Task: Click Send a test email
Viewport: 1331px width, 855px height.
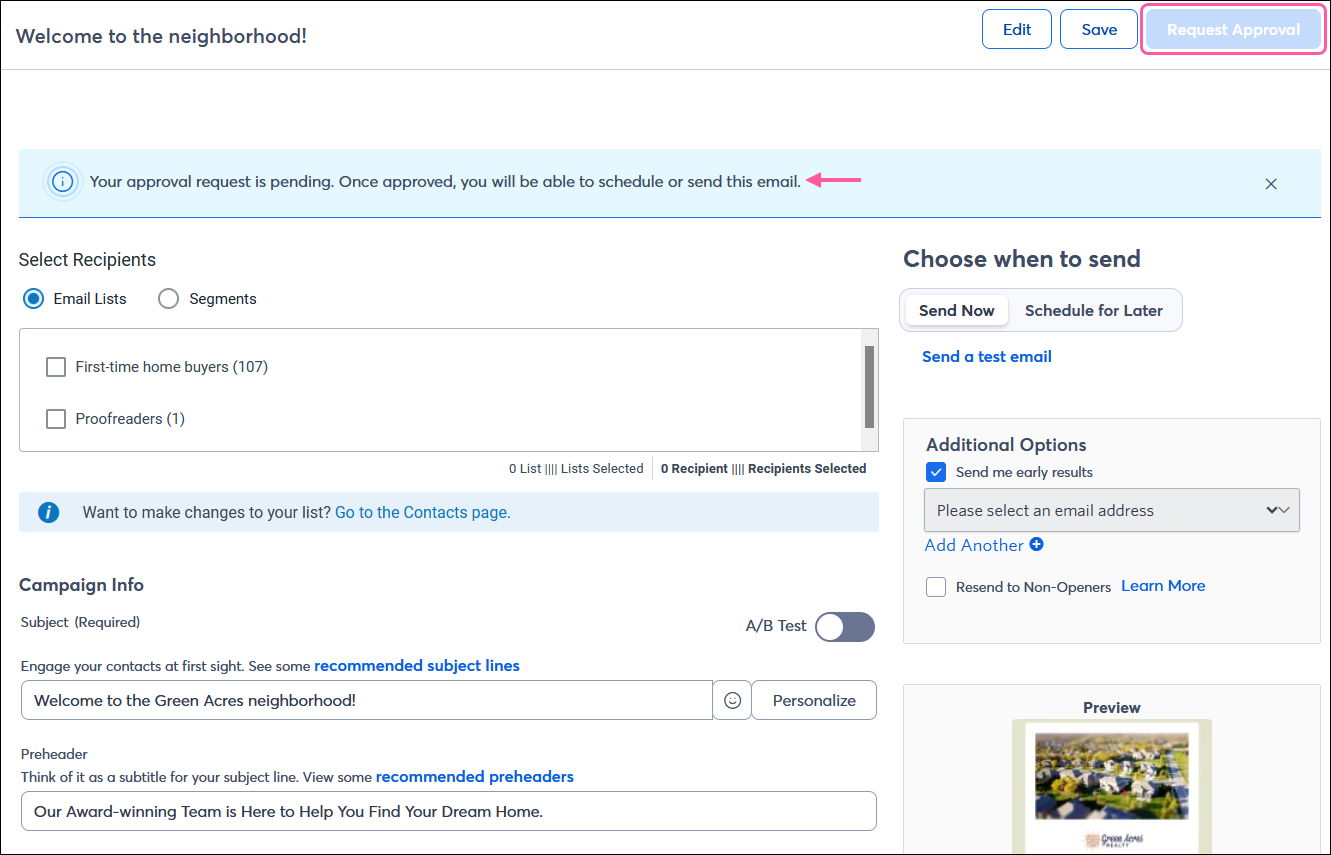Action: pyautogui.click(x=987, y=356)
